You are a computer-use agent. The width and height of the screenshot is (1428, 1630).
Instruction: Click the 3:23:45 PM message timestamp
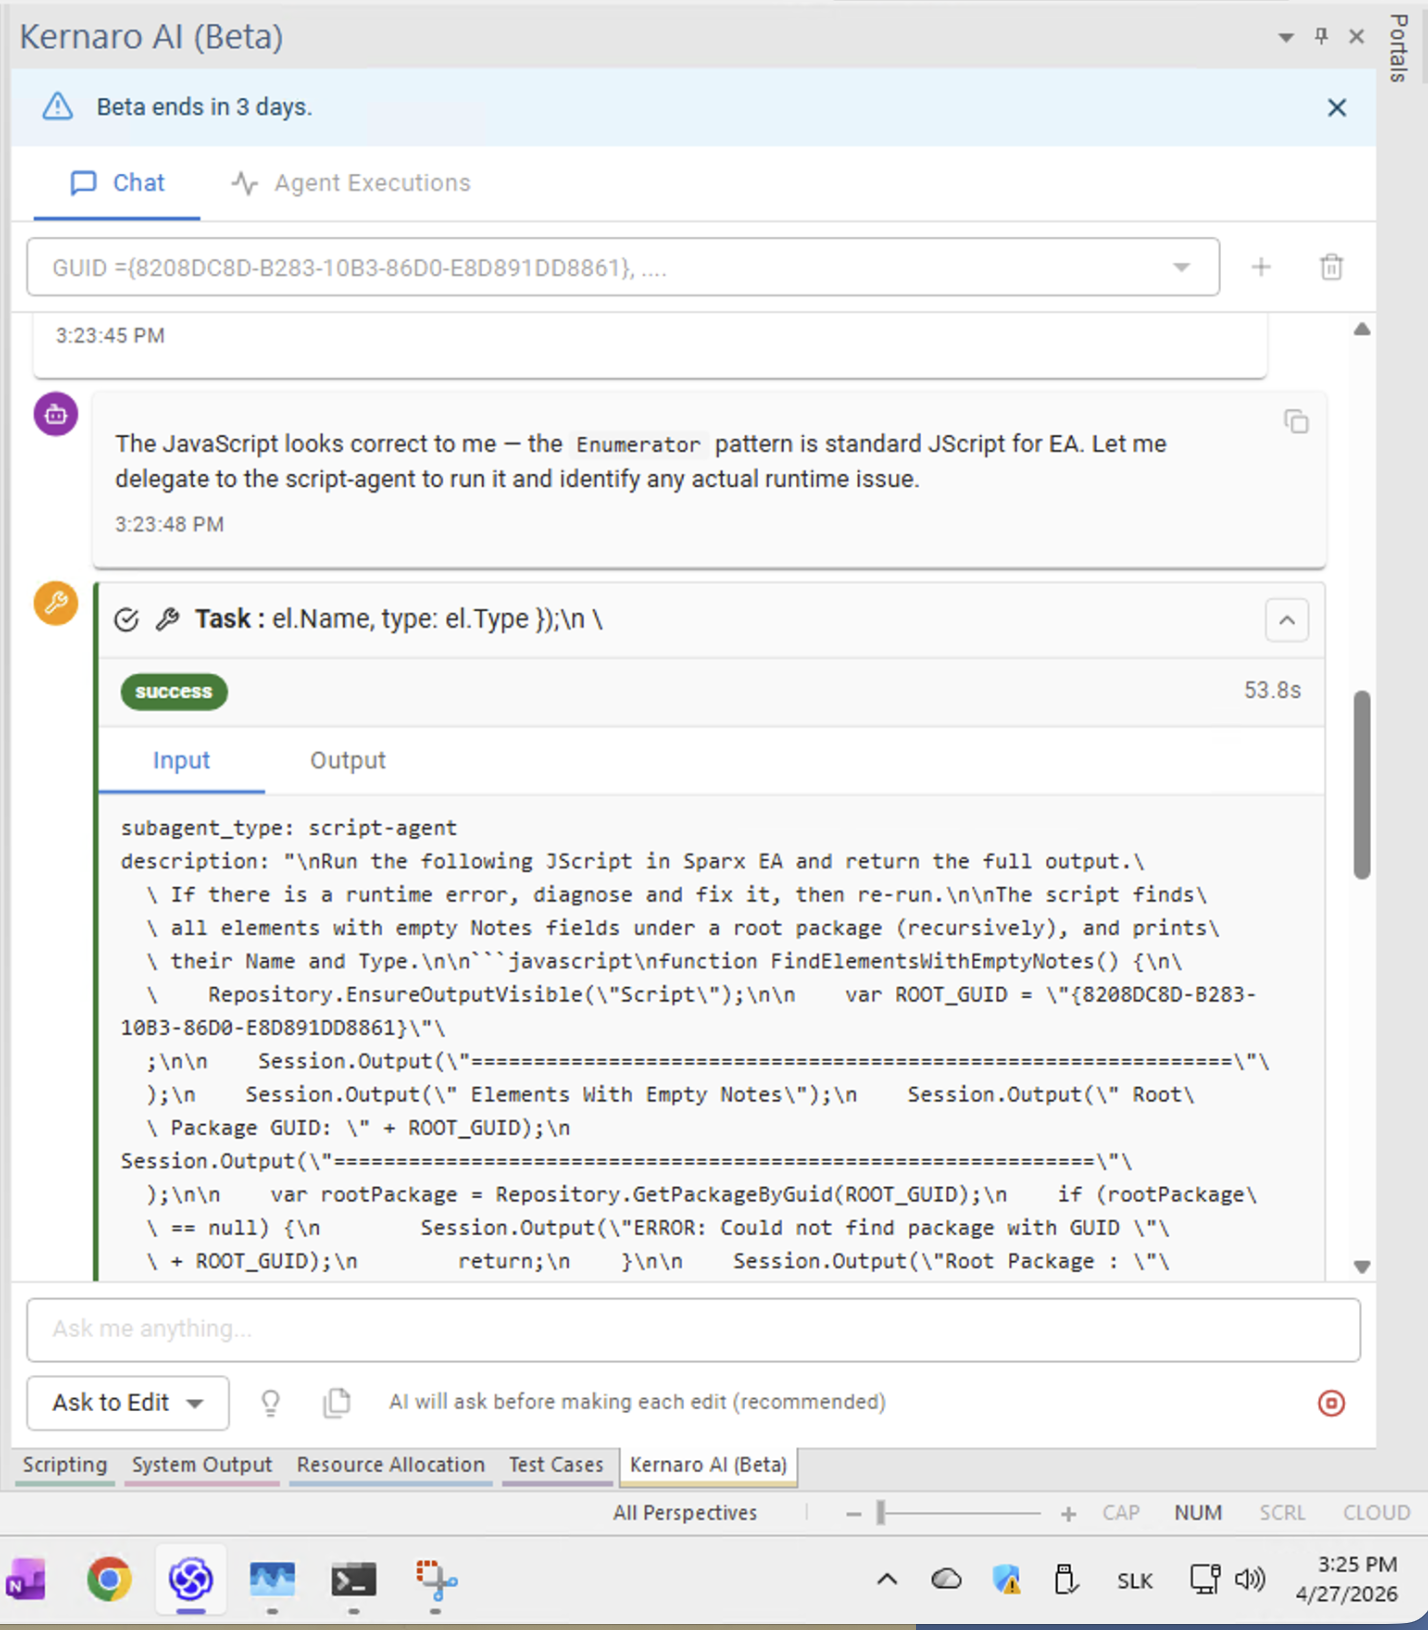[110, 336]
